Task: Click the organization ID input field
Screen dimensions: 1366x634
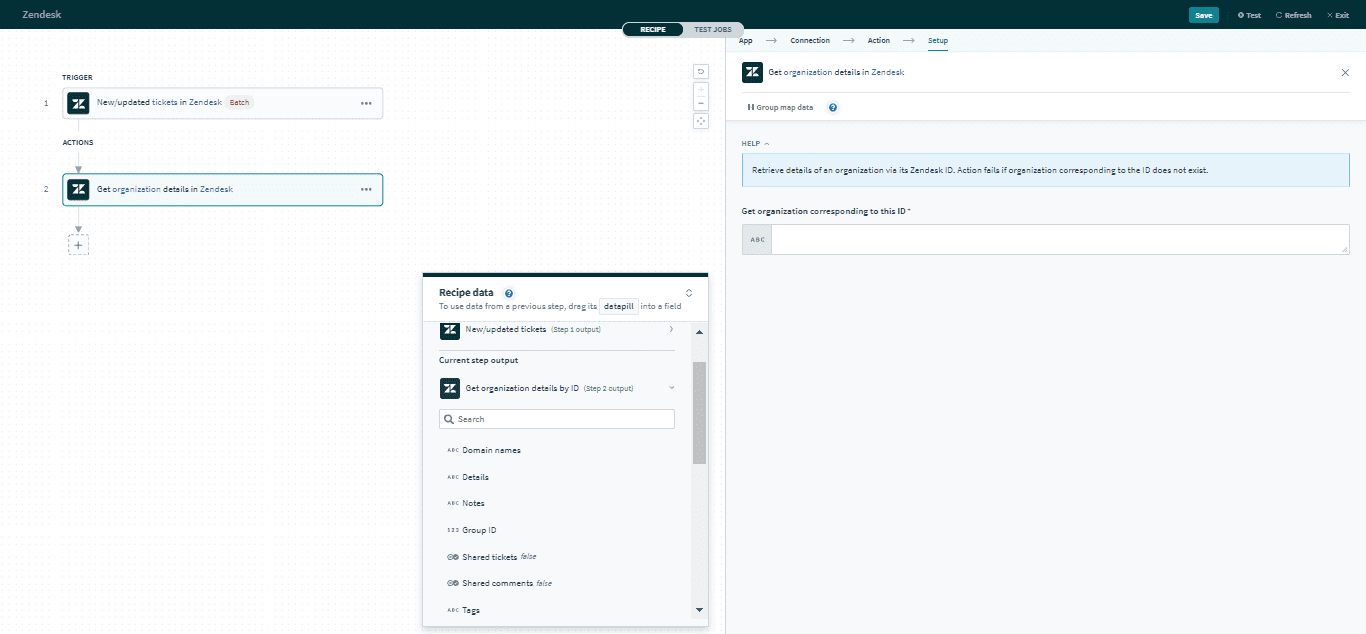Action: pos(1060,239)
